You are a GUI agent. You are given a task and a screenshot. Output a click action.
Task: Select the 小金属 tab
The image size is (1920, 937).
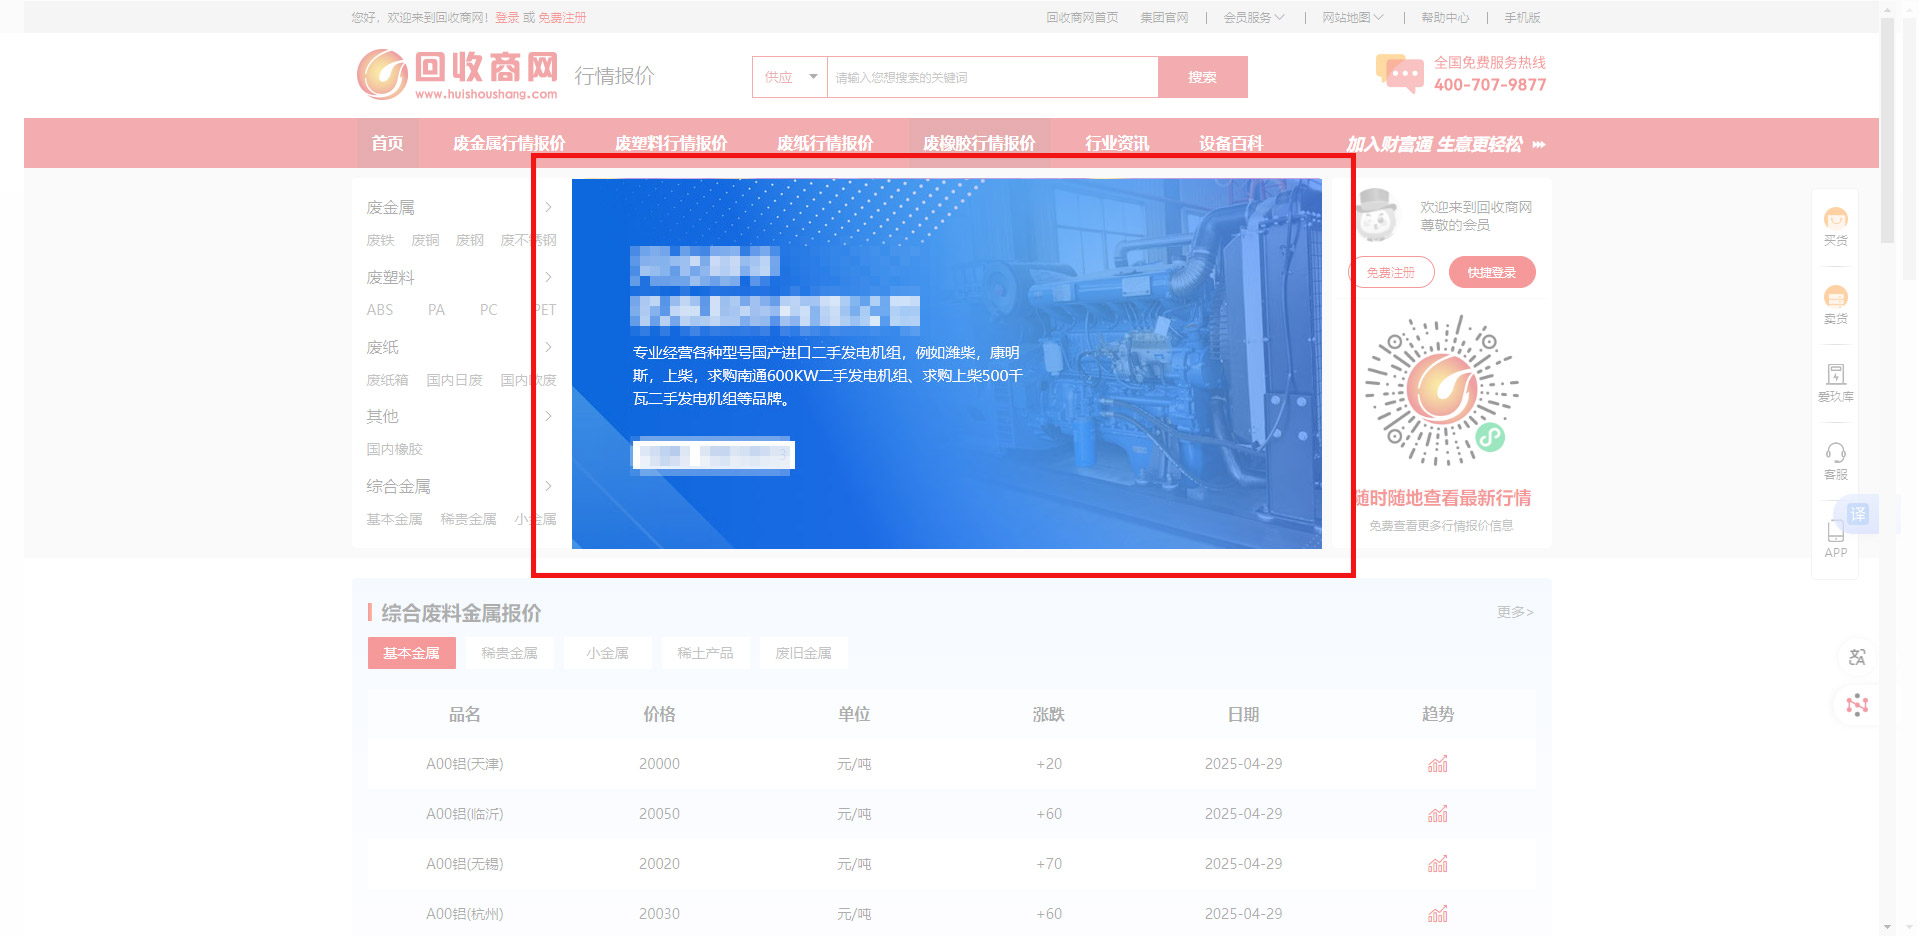(x=607, y=653)
